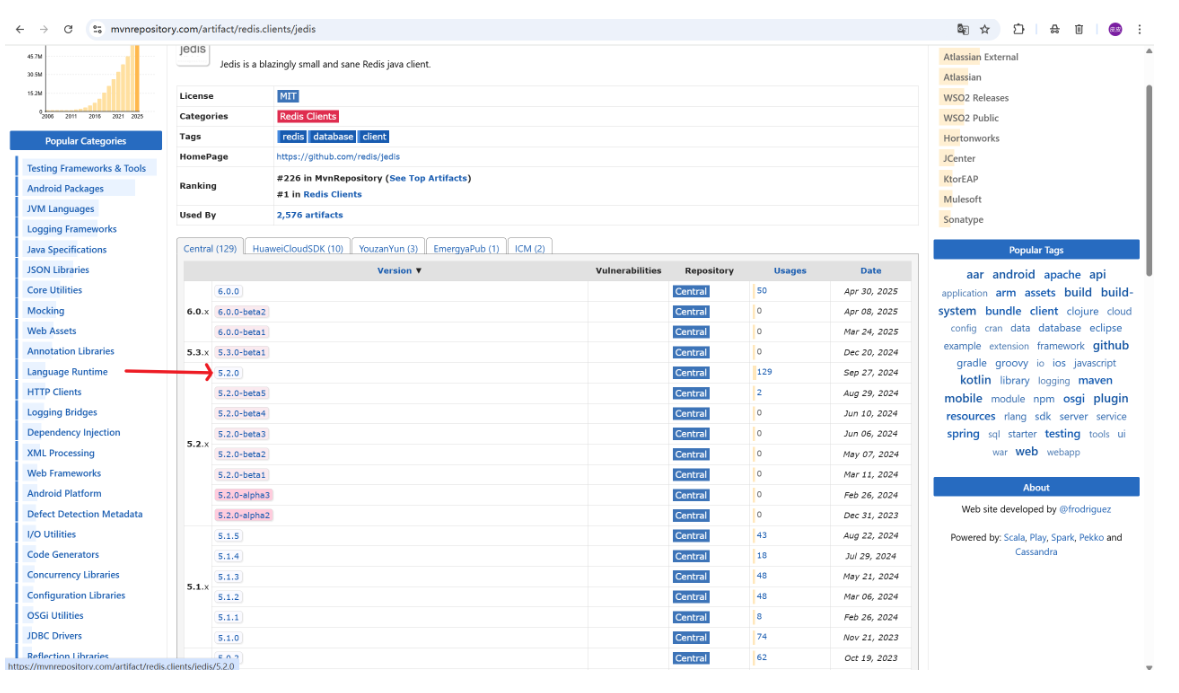Go back using the browser back arrow
The image size is (1179, 693).
click(x=20, y=29)
